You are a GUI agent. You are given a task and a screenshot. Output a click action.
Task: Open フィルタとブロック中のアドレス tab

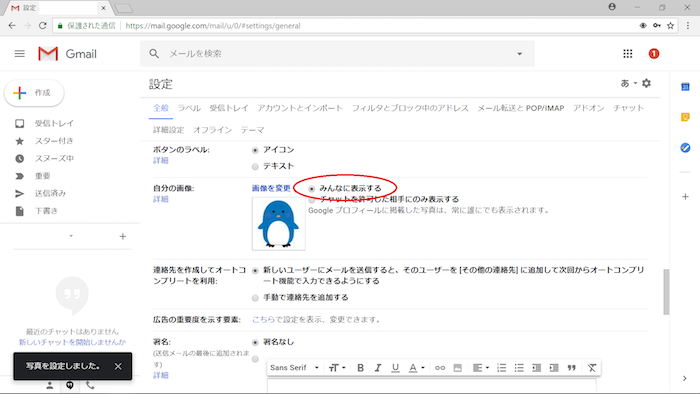410,108
